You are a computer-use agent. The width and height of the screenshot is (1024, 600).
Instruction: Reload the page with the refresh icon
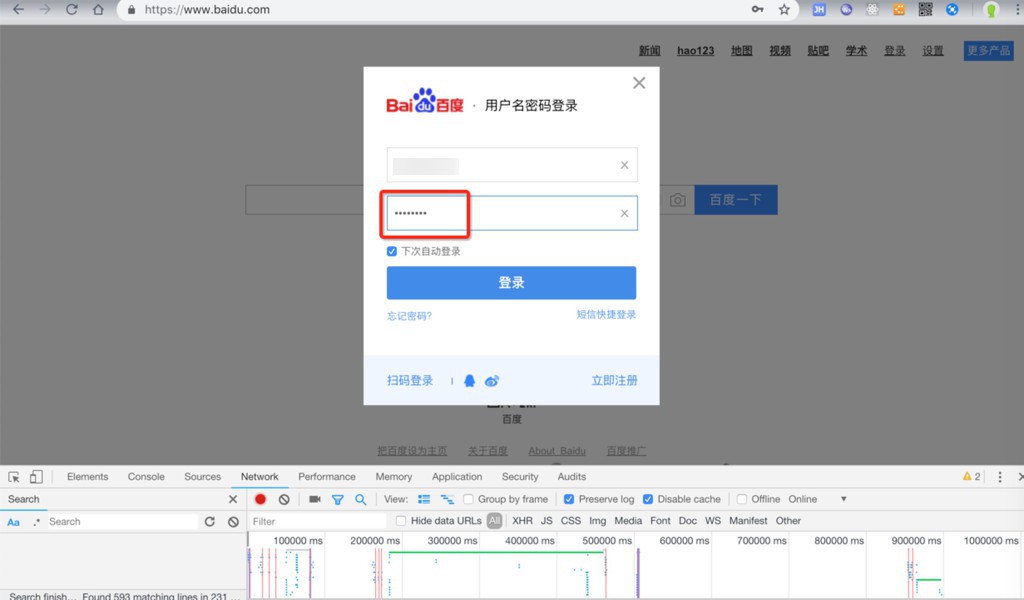(x=72, y=9)
